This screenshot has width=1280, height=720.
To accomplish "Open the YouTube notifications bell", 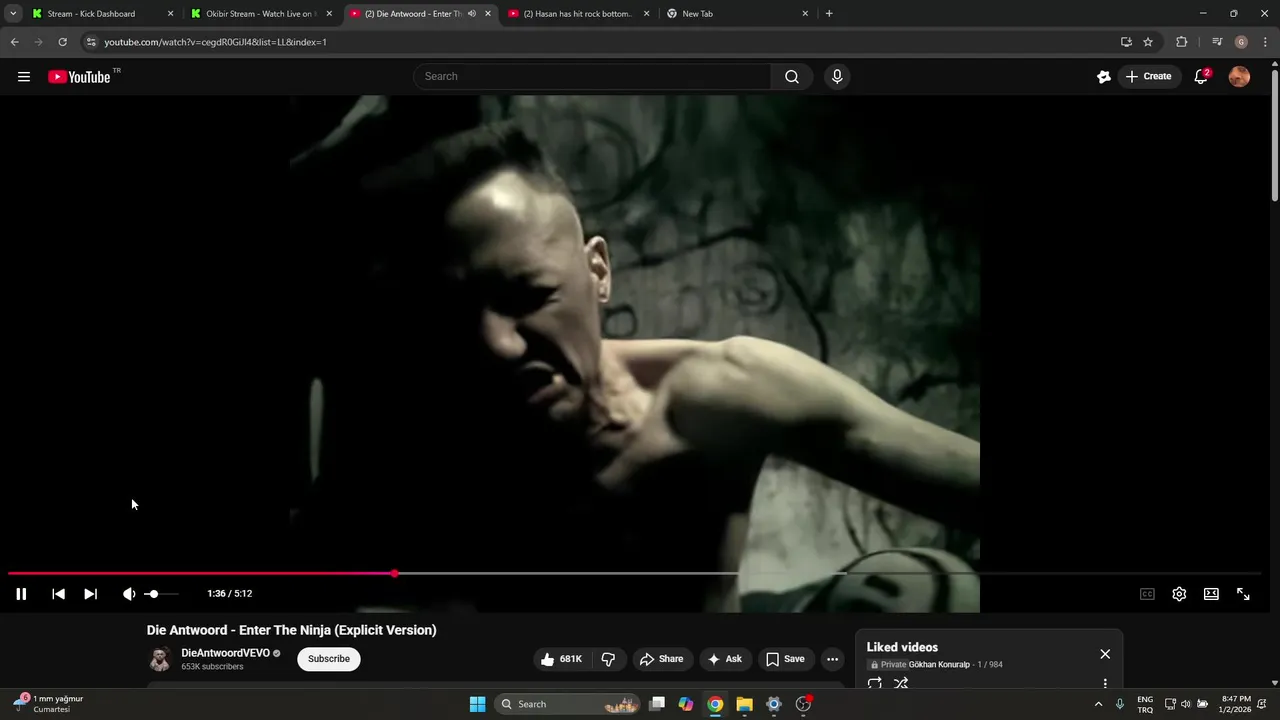I will [x=1201, y=77].
